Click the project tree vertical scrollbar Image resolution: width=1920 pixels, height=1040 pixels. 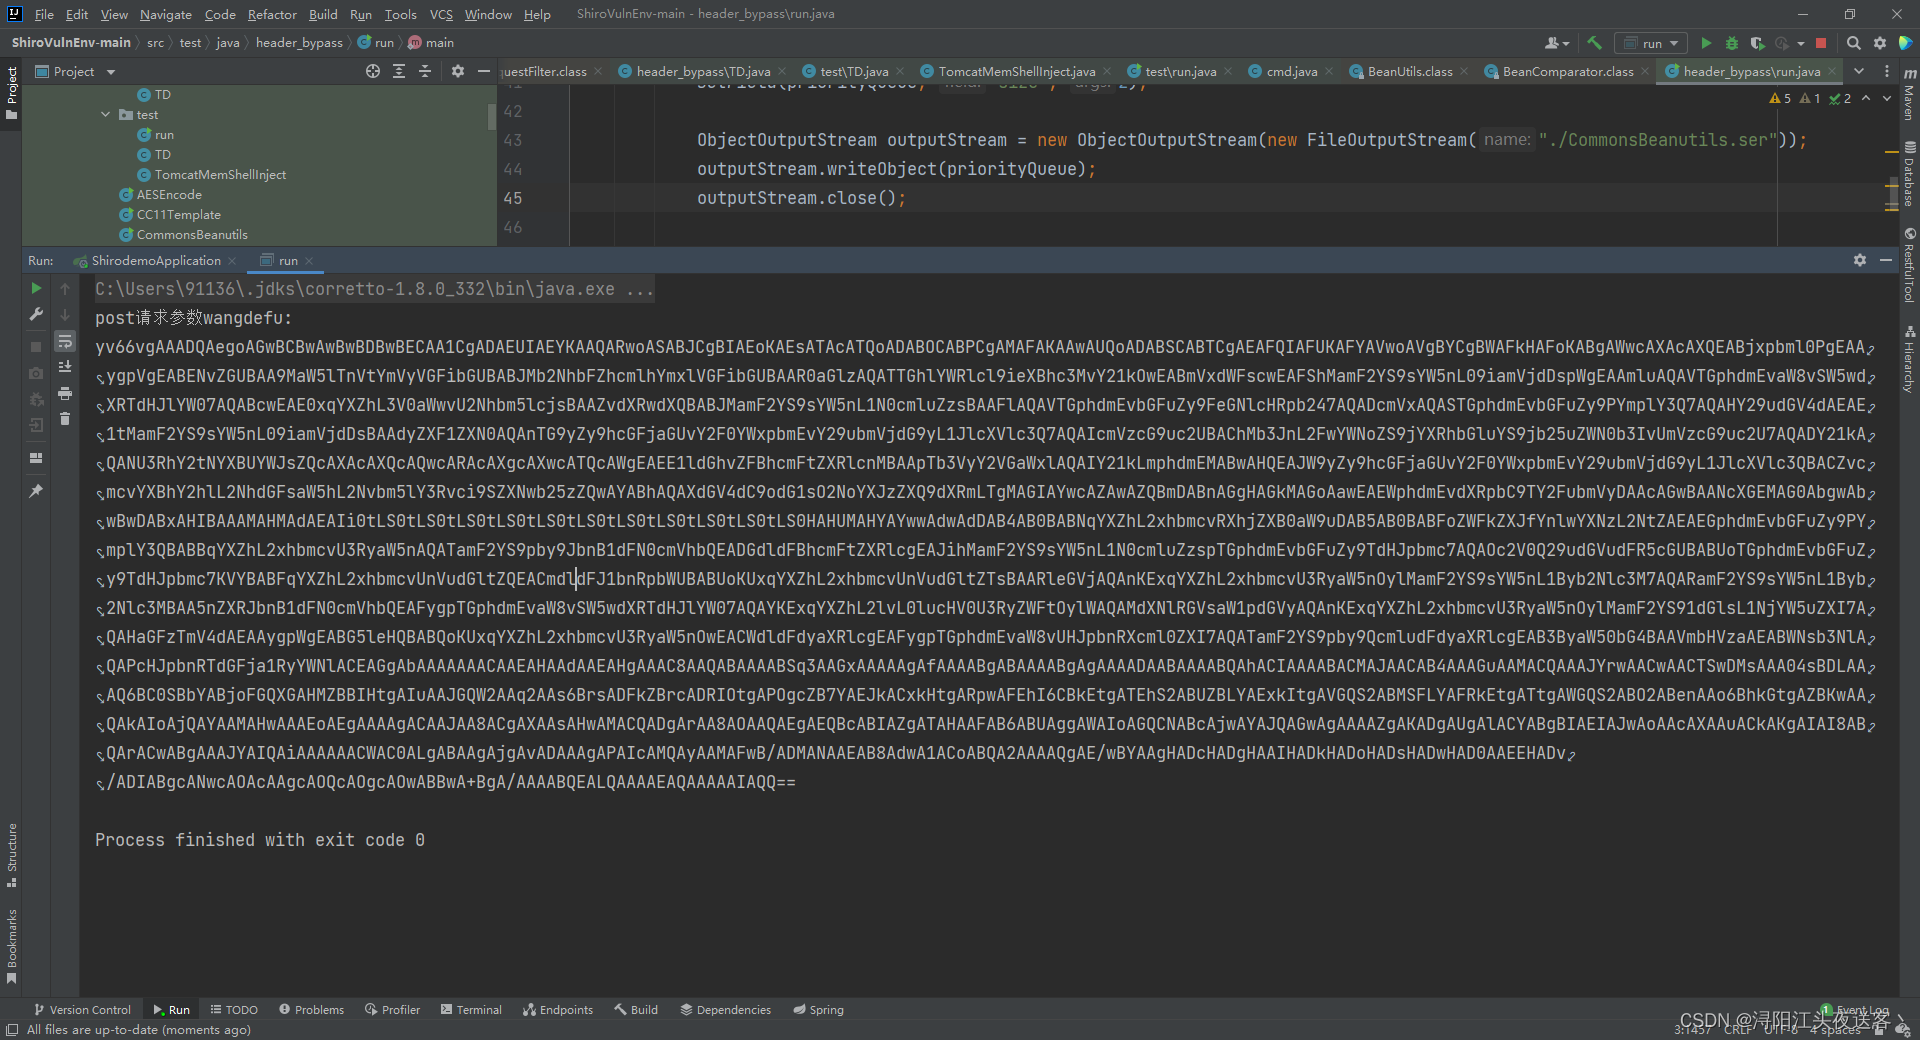(x=492, y=116)
